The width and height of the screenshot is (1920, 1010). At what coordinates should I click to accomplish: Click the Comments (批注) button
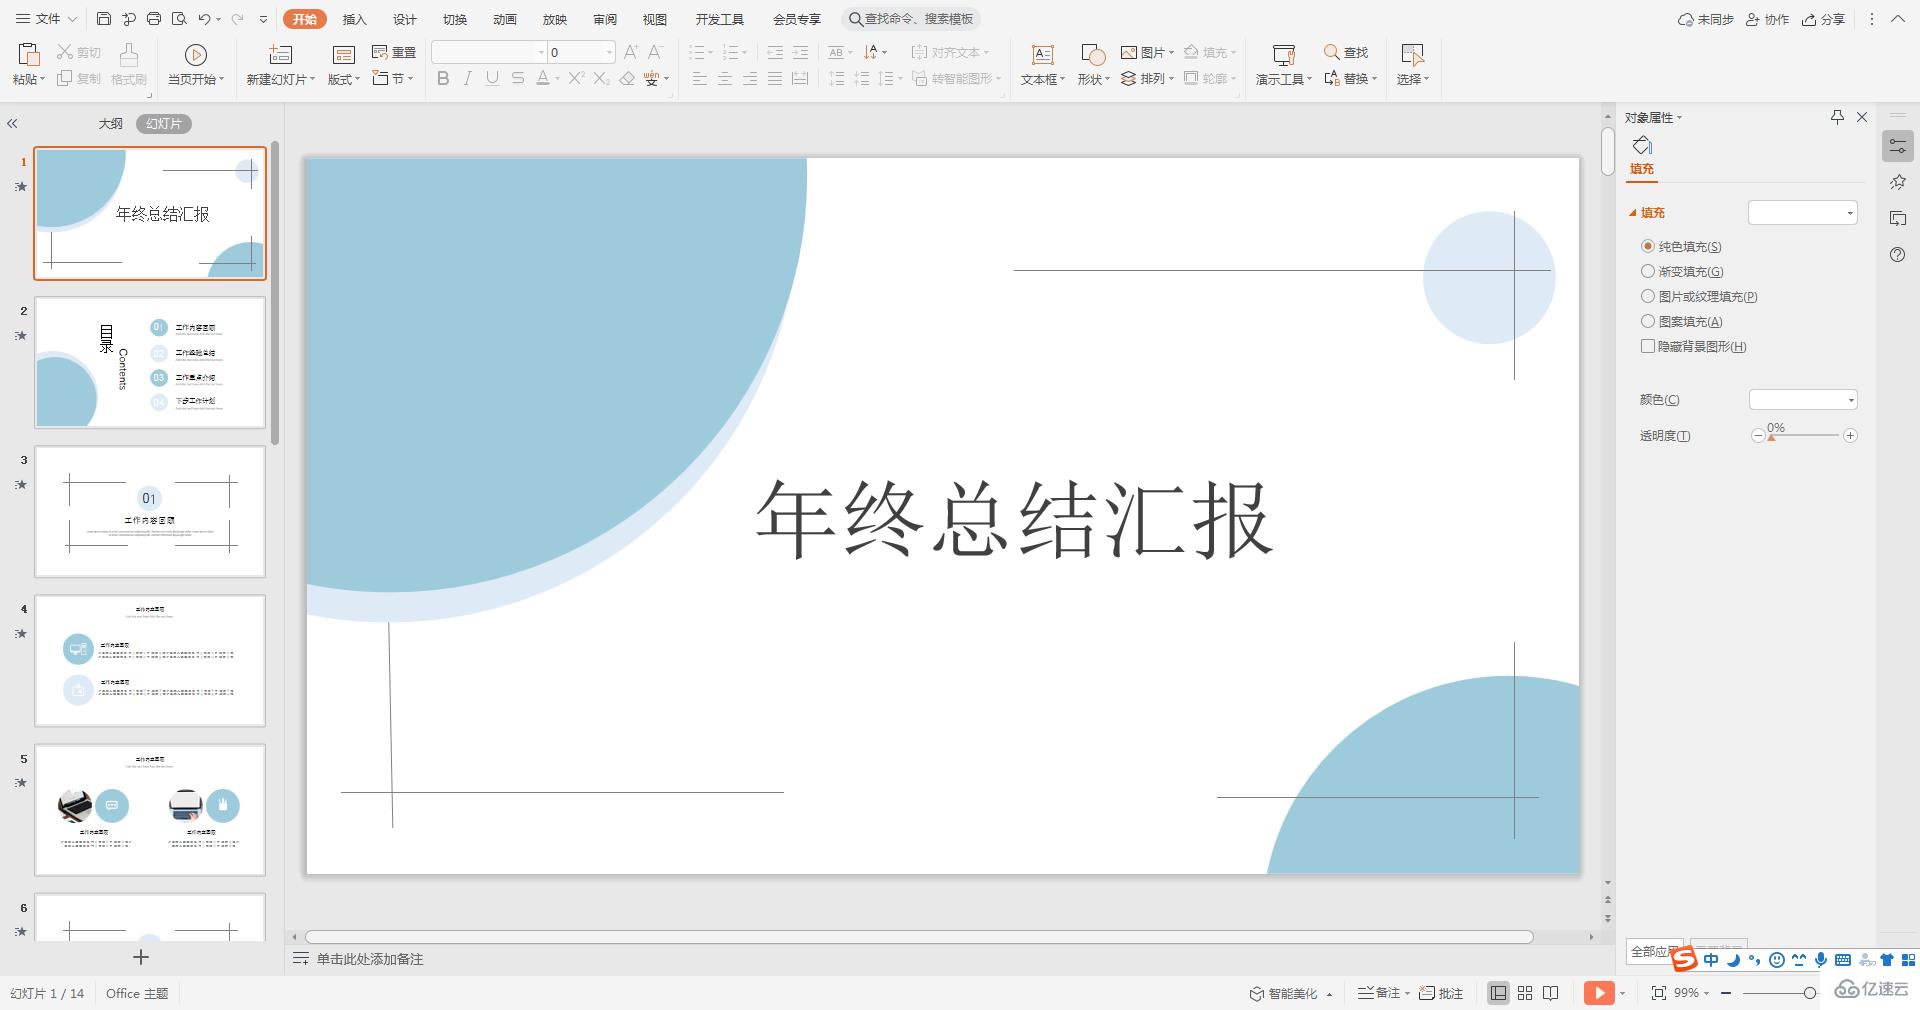[1441, 993]
